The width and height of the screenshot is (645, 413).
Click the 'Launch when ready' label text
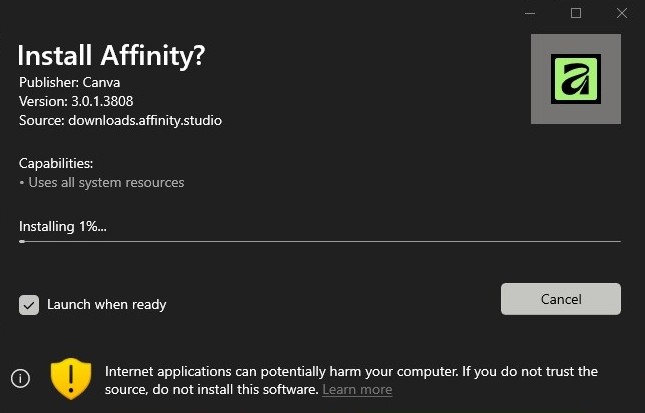(x=106, y=304)
